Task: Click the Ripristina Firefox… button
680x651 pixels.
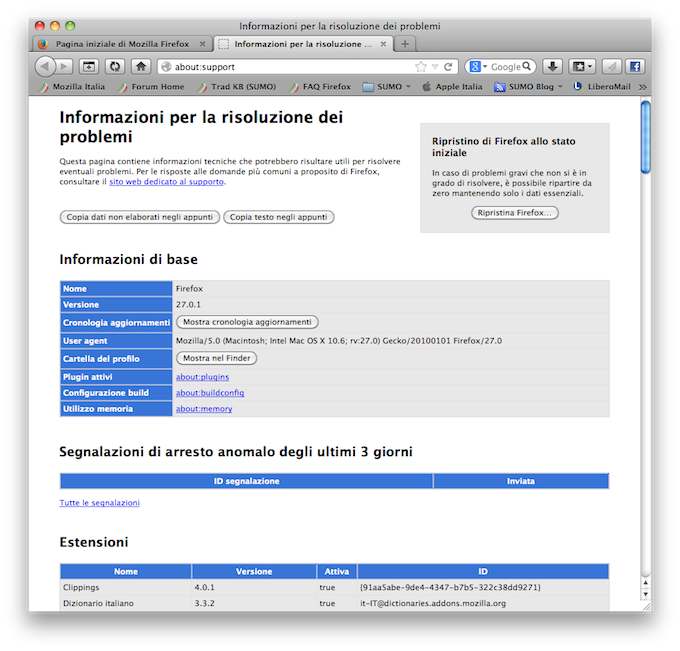Action: [515, 213]
